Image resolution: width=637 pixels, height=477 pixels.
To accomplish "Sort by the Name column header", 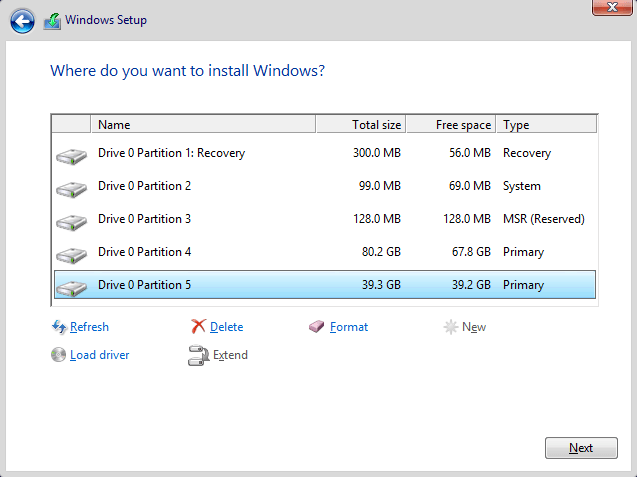I will 203,124.
